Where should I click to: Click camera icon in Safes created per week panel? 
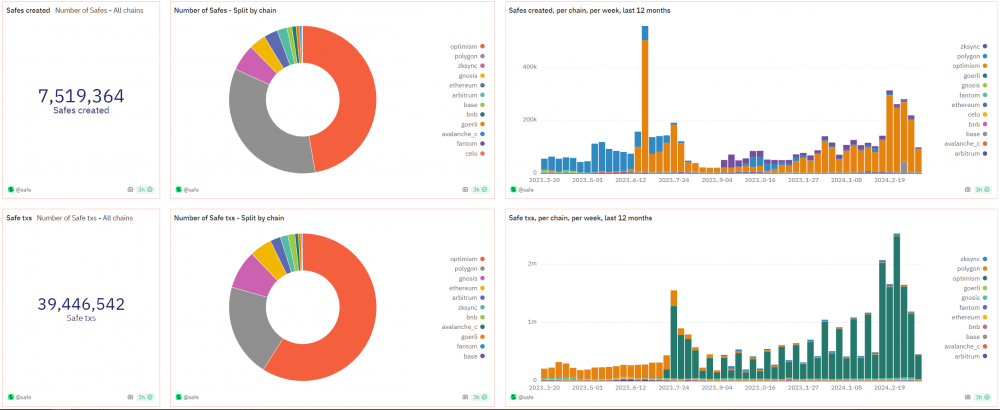pyautogui.click(x=969, y=189)
